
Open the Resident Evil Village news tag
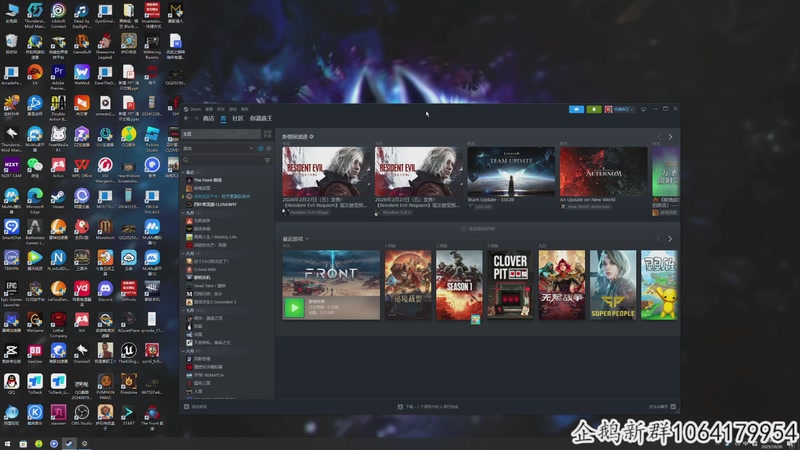309,212
